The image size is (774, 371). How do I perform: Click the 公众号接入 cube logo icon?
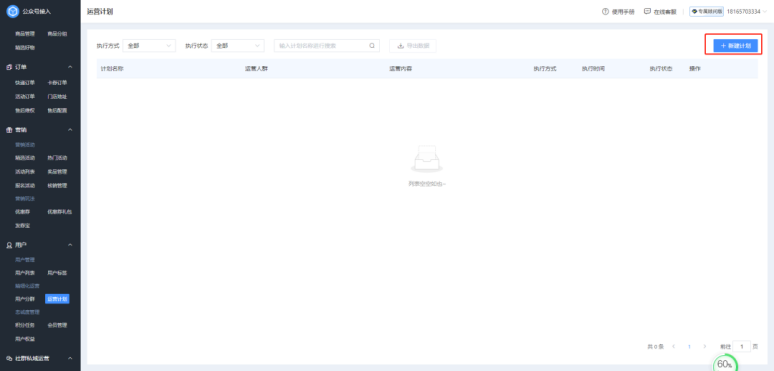click(12, 11)
